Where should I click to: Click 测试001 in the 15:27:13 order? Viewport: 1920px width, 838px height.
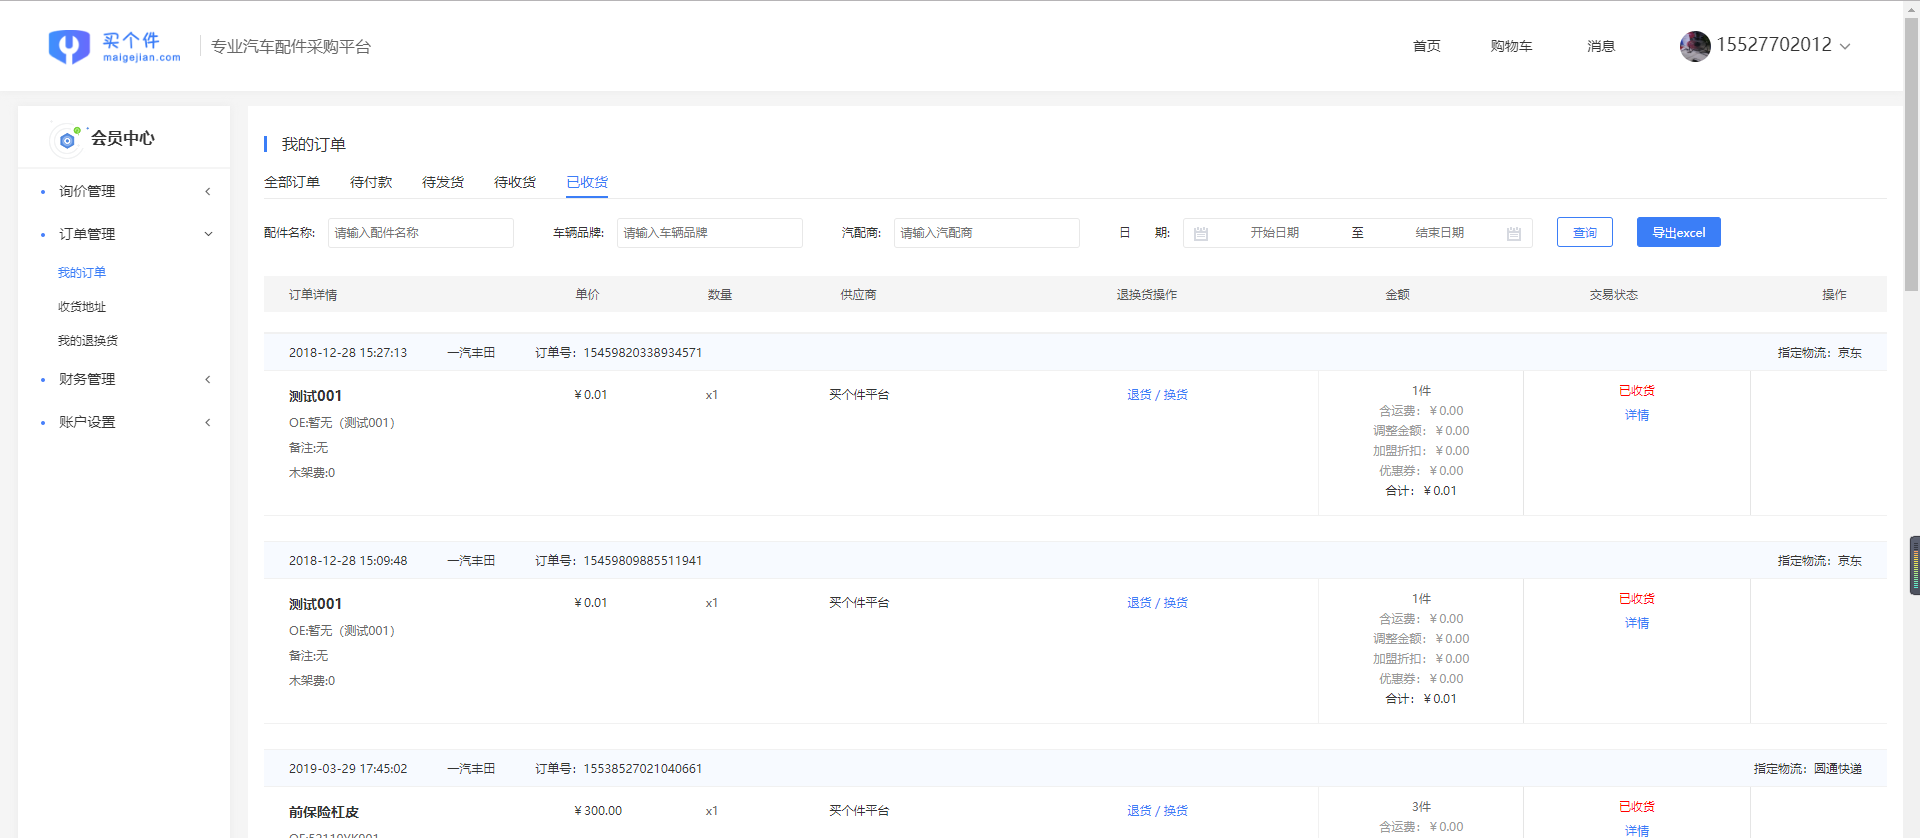[x=316, y=396]
